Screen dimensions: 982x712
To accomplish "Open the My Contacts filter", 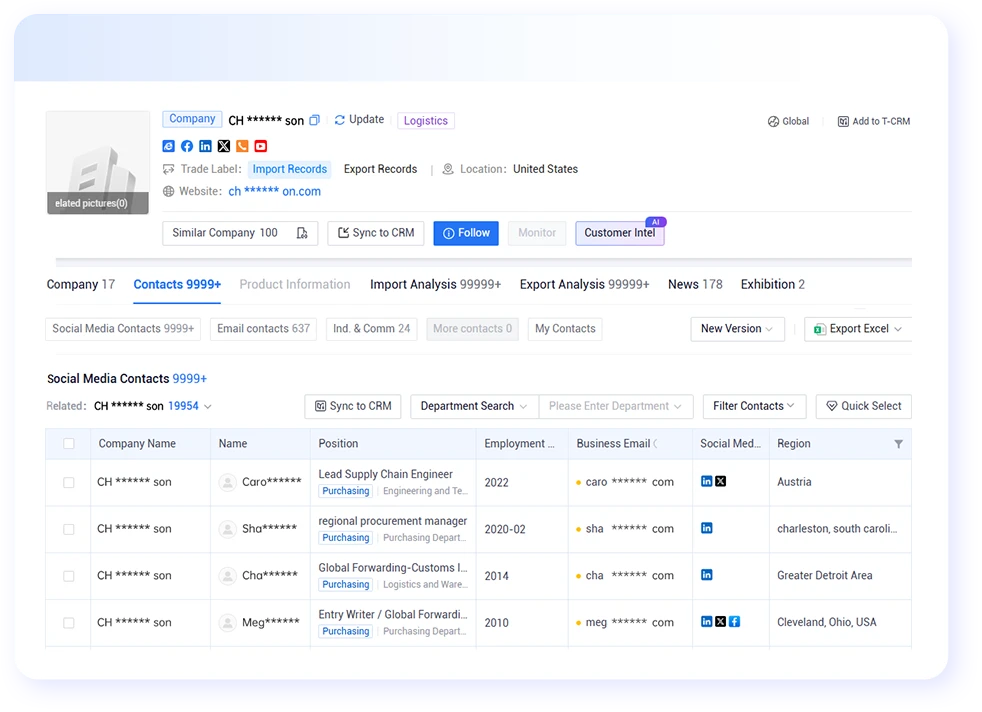I will [565, 329].
